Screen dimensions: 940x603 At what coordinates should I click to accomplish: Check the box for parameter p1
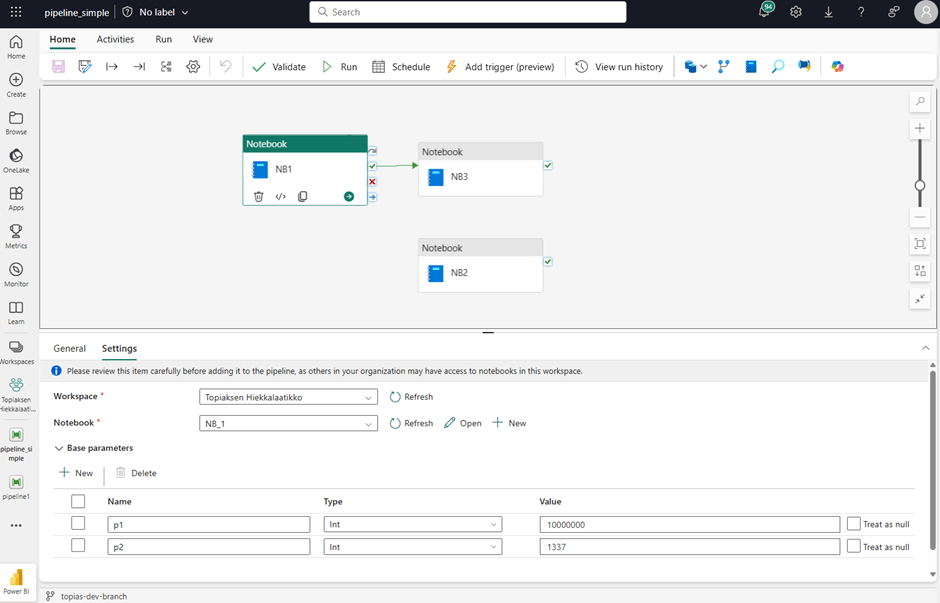click(78, 524)
